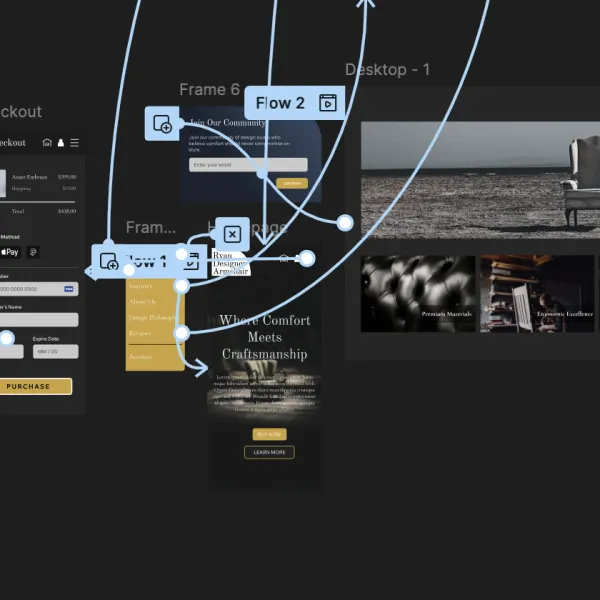
Task: Open the hamburger menu in Checkout header
Action: pos(75,143)
